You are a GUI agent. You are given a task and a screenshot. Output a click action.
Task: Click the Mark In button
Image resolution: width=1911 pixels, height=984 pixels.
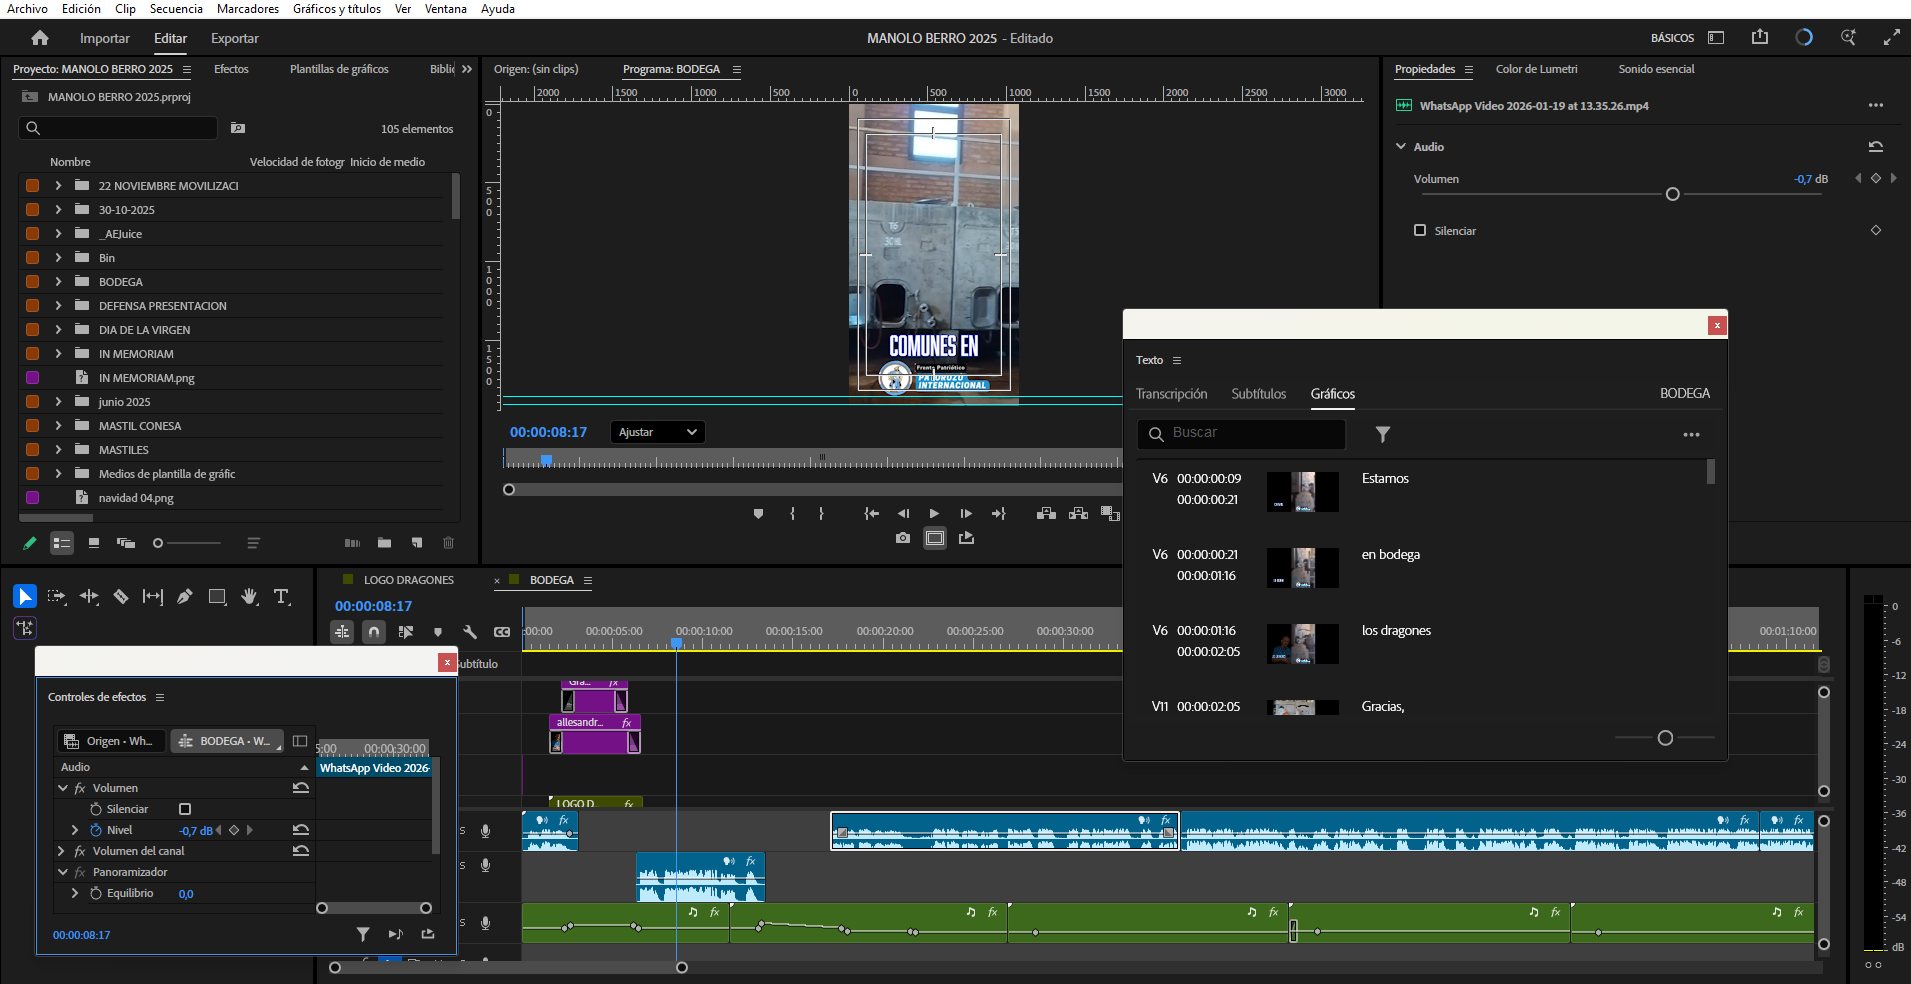[792, 514]
